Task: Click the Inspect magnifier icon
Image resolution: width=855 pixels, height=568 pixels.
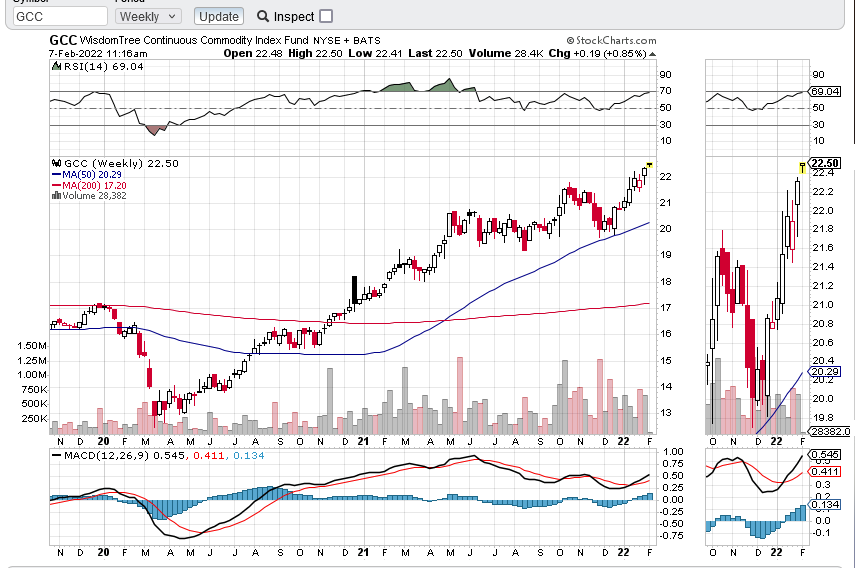Action: point(263,16)
